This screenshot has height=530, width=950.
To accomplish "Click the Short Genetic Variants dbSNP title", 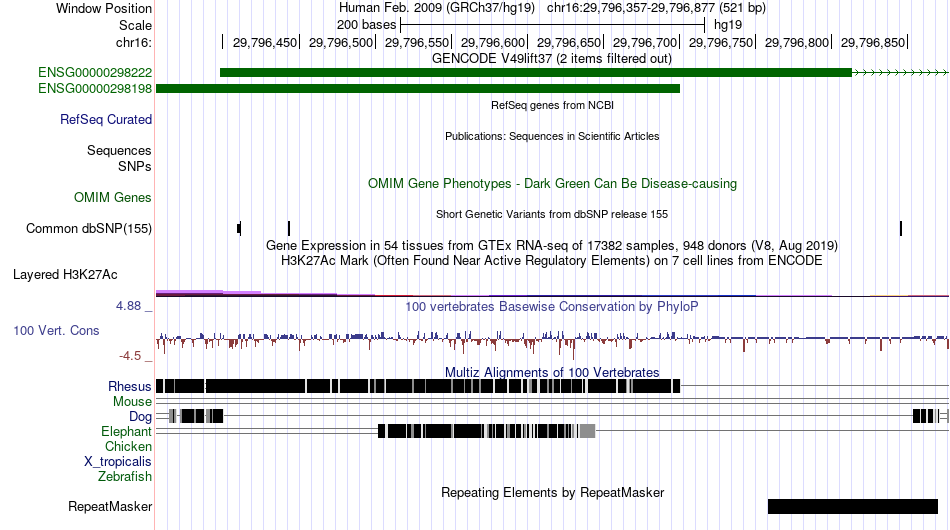I will (551, 214).
